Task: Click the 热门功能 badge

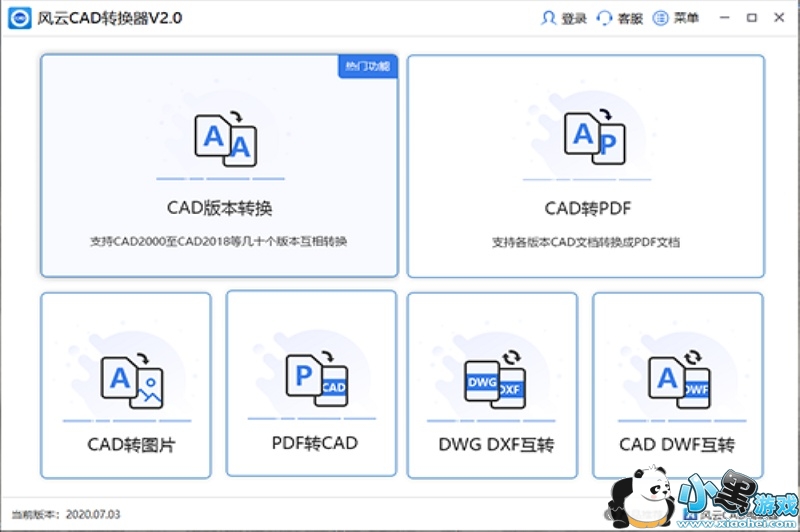Action: [x=367, y=66]
